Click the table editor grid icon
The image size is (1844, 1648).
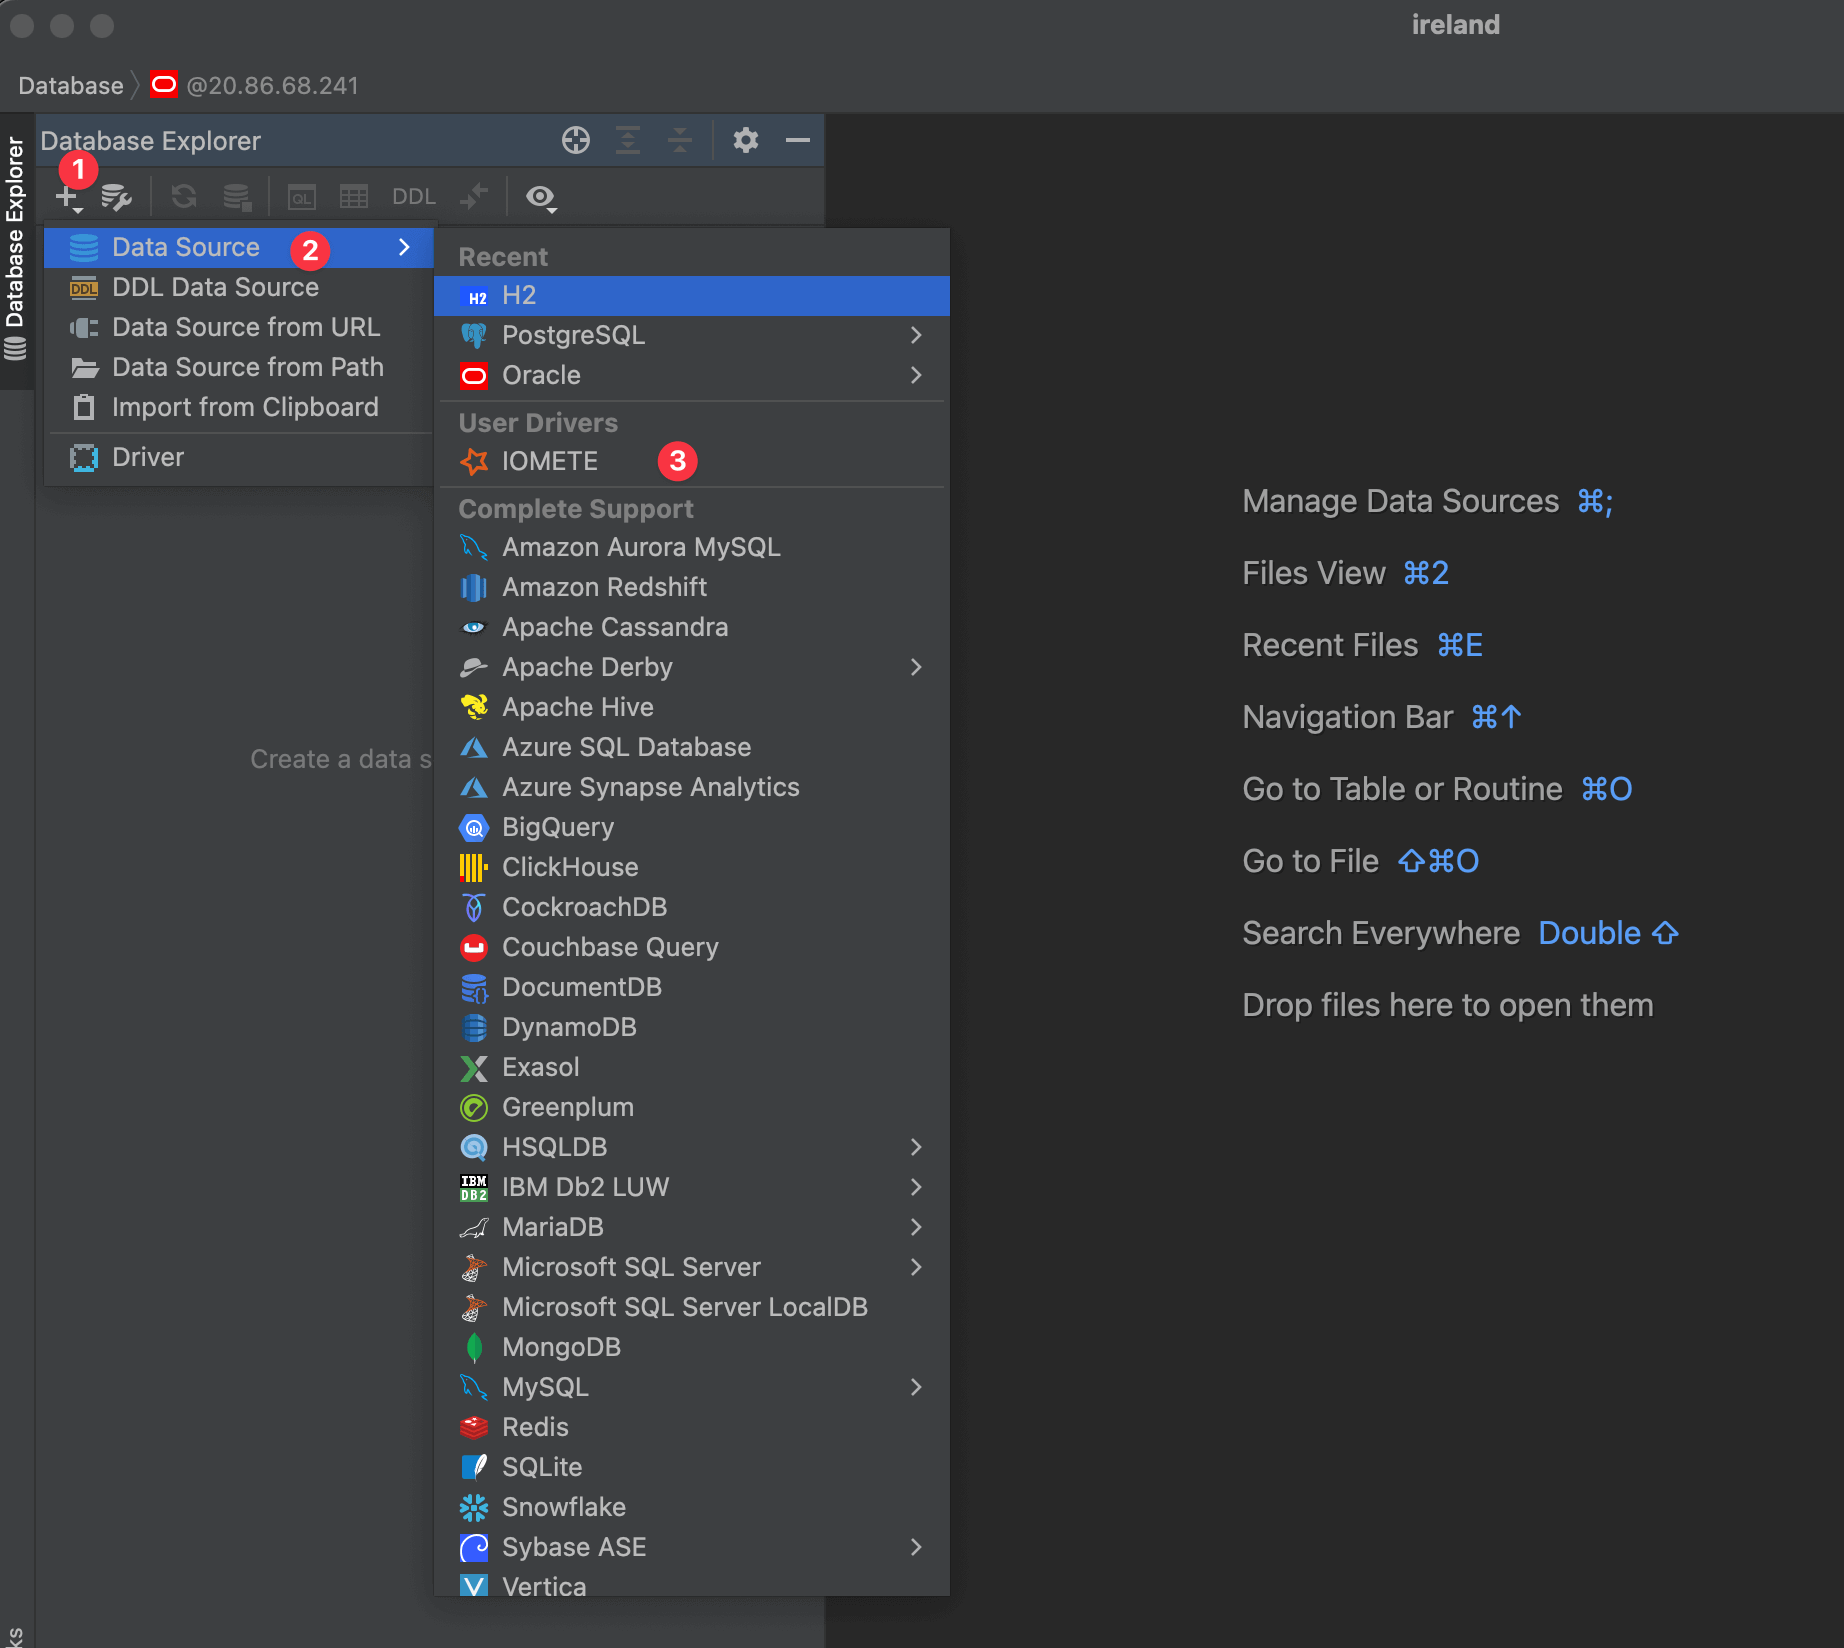(x=354, y=197)
